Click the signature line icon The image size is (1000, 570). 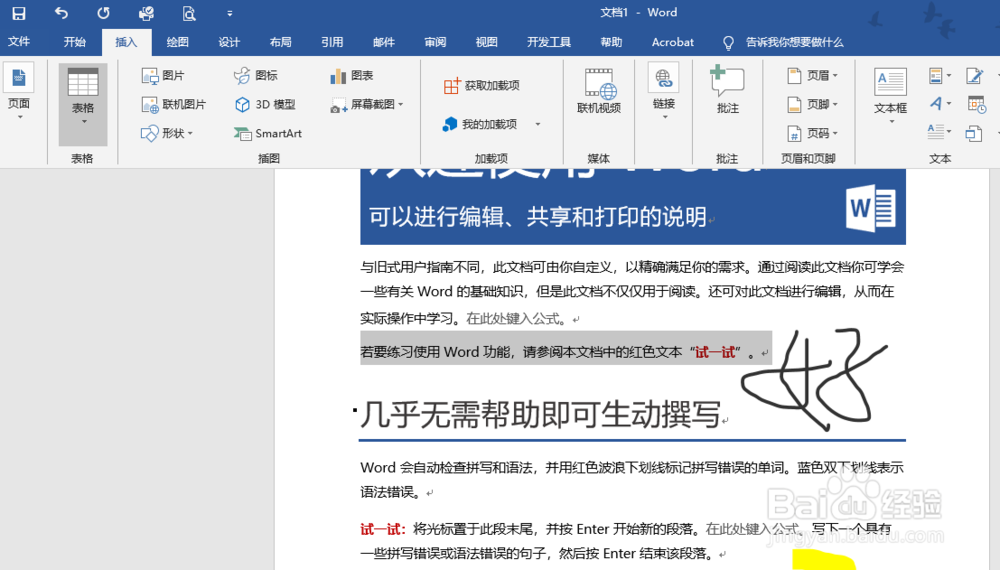(x=975, y=76)
